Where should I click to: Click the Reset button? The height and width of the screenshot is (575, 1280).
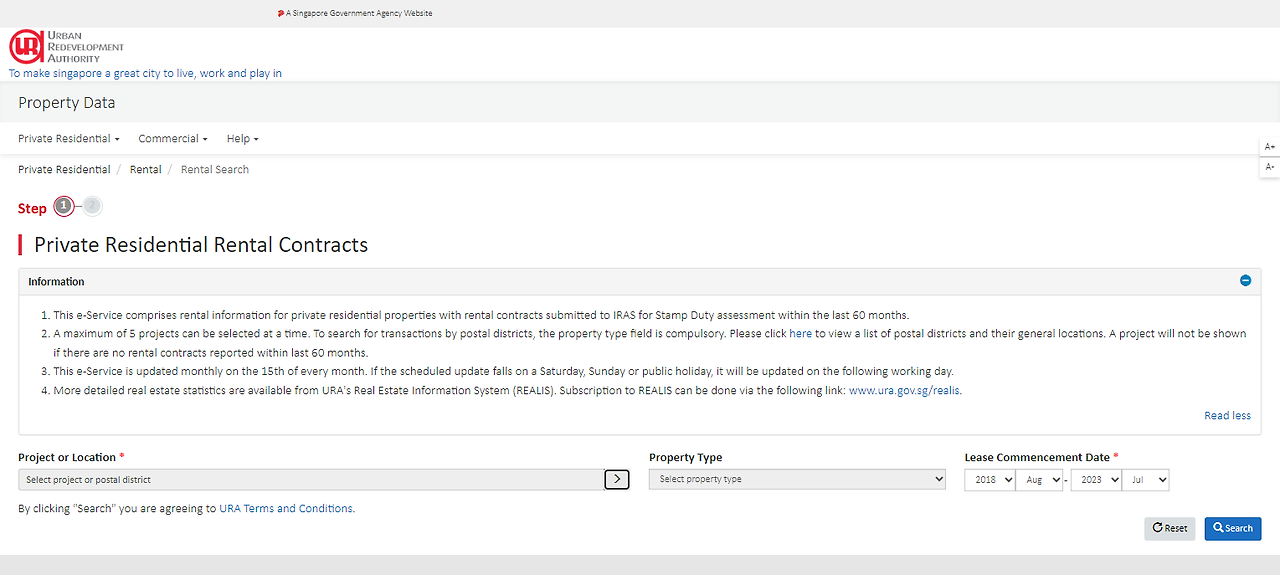coord(1169,528)
